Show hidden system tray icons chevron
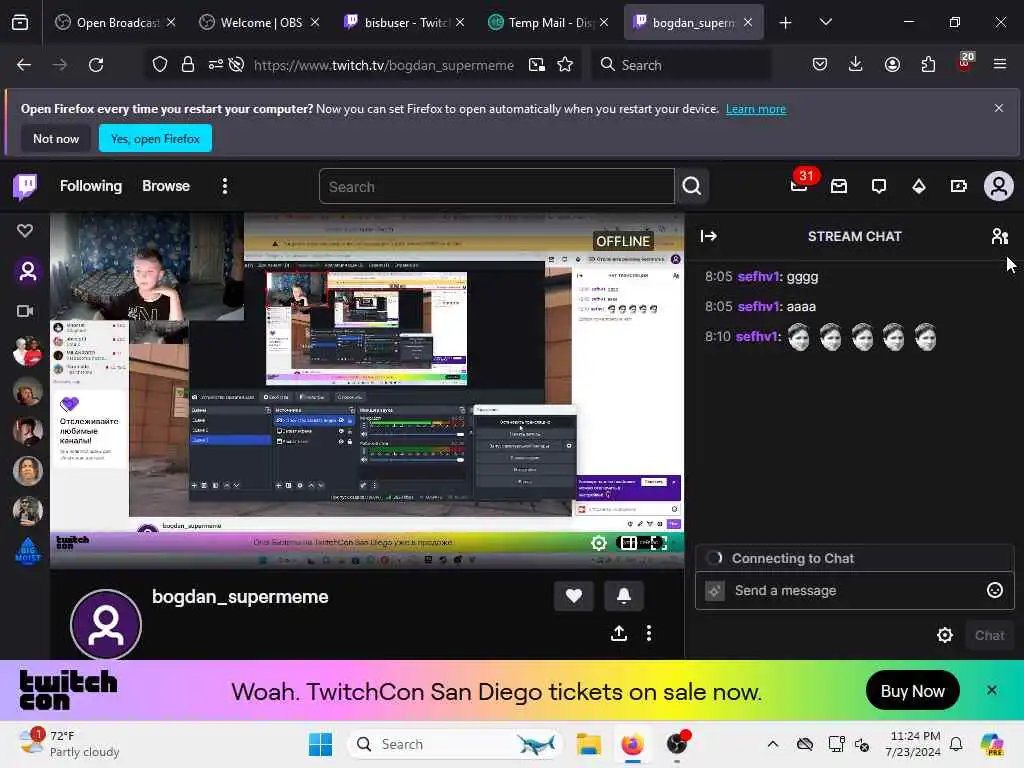The height and width of the screenshot is (768, 1024). [773, 744]
